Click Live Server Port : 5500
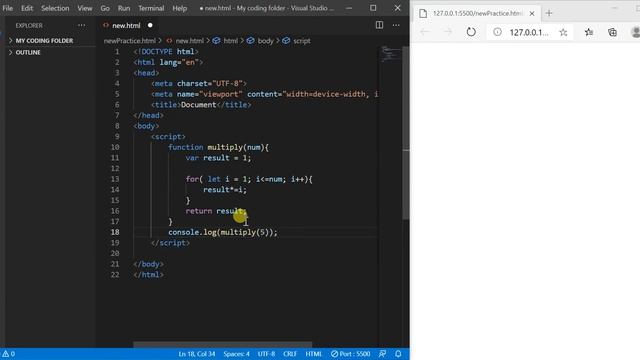This screenshot has height=360, width=640. pos(350,354)
